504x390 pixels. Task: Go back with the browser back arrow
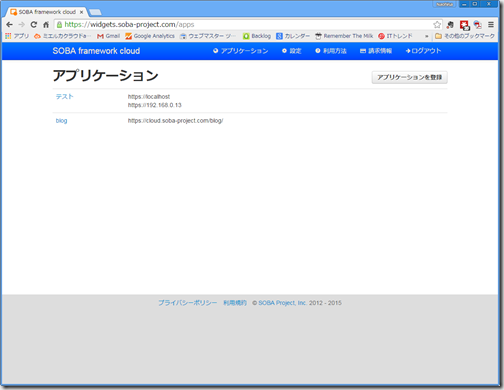click(x=9, y=25)
